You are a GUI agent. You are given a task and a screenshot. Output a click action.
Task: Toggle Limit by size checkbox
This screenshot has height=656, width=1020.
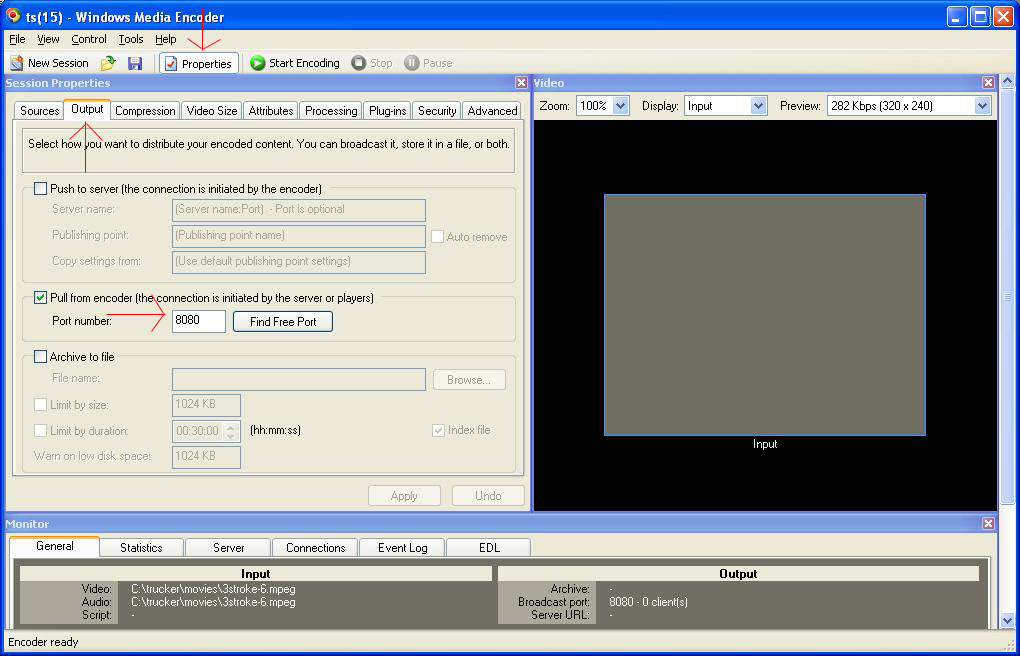tap(40, 405)
